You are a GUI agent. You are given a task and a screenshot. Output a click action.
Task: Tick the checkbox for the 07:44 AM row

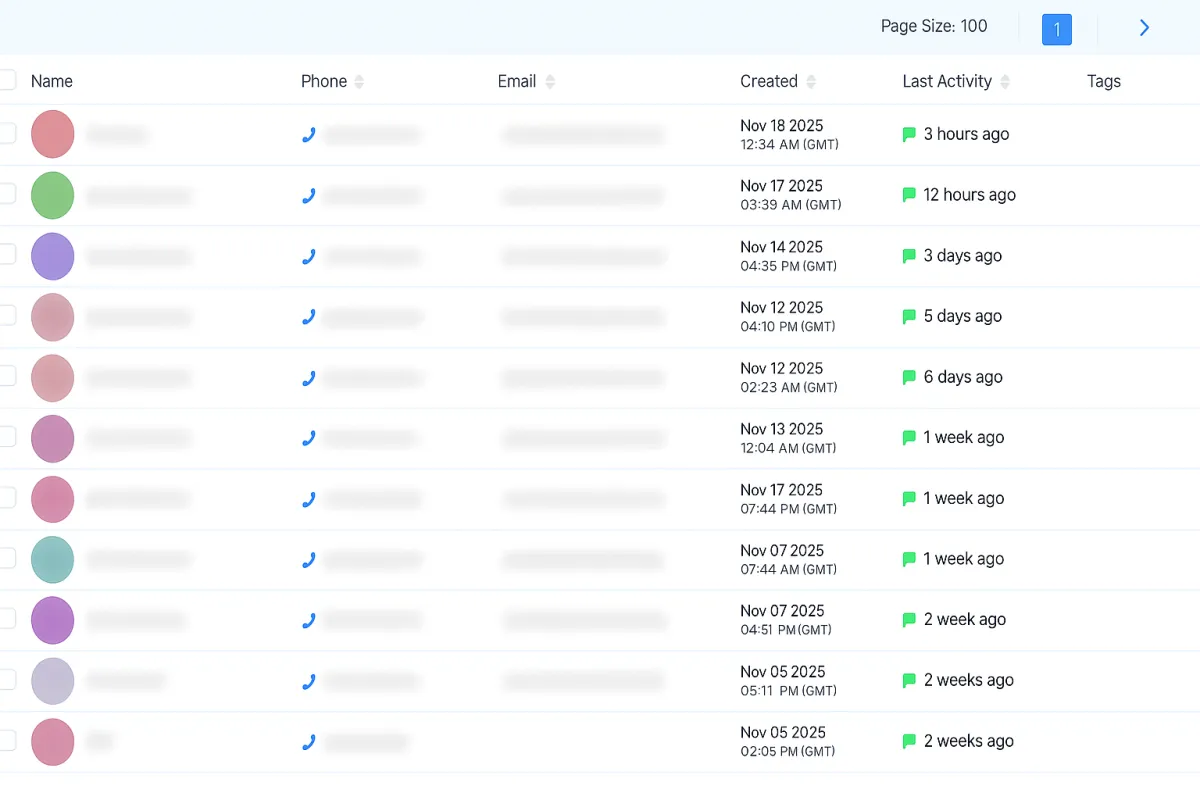[6, 557]
